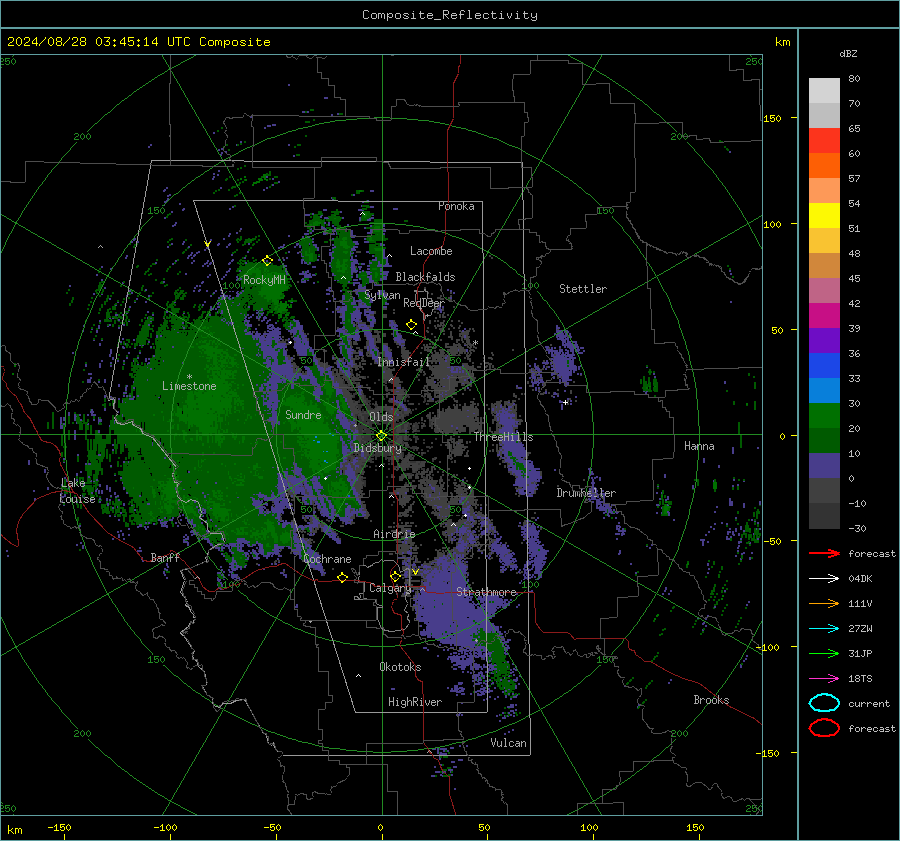Click the Olds city label
Screen dimensions: 900x841
[381, 417]
